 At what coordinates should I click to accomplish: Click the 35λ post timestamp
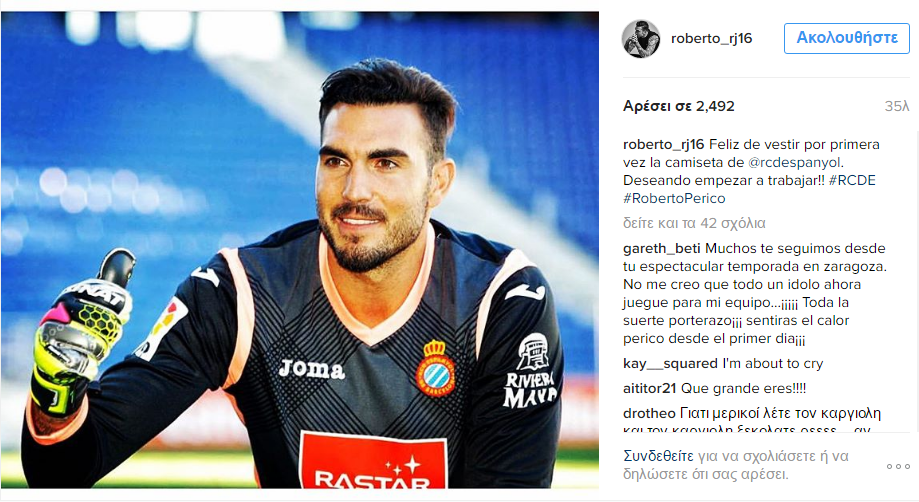897,107
